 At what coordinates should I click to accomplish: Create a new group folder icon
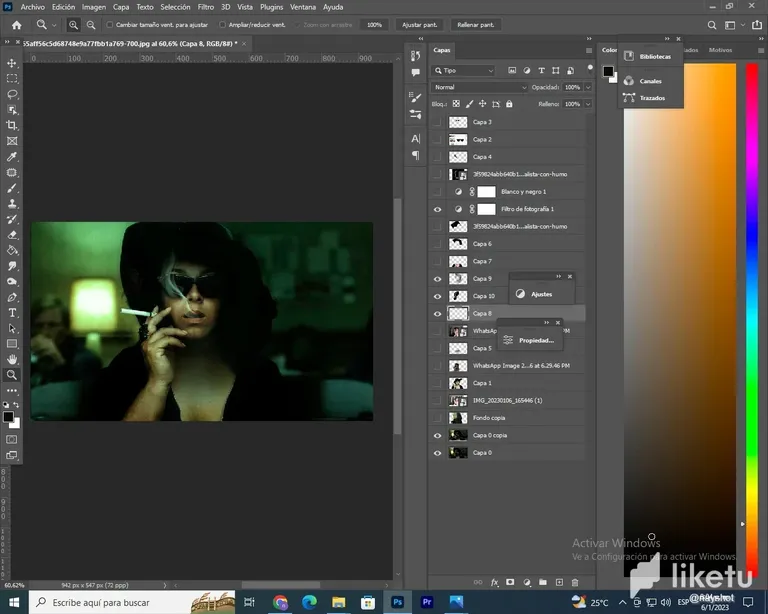coord(543,582)
